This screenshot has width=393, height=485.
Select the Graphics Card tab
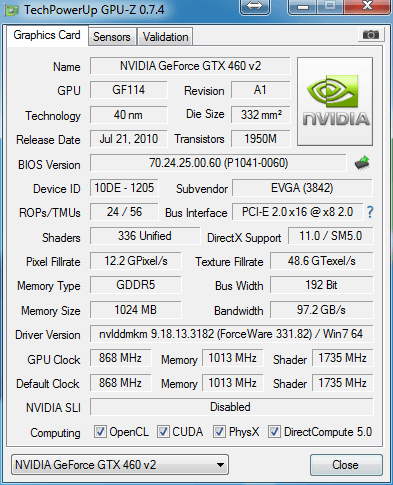pos(47,35)
